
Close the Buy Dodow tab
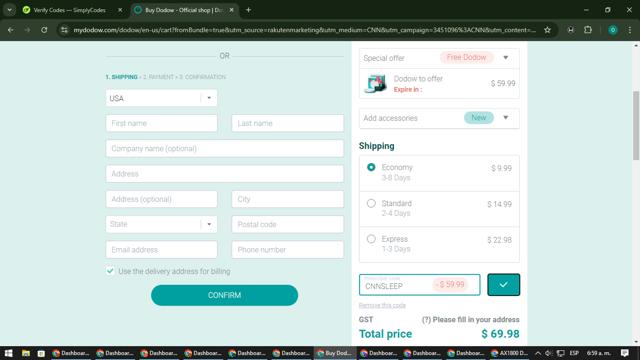click(231, 10)
